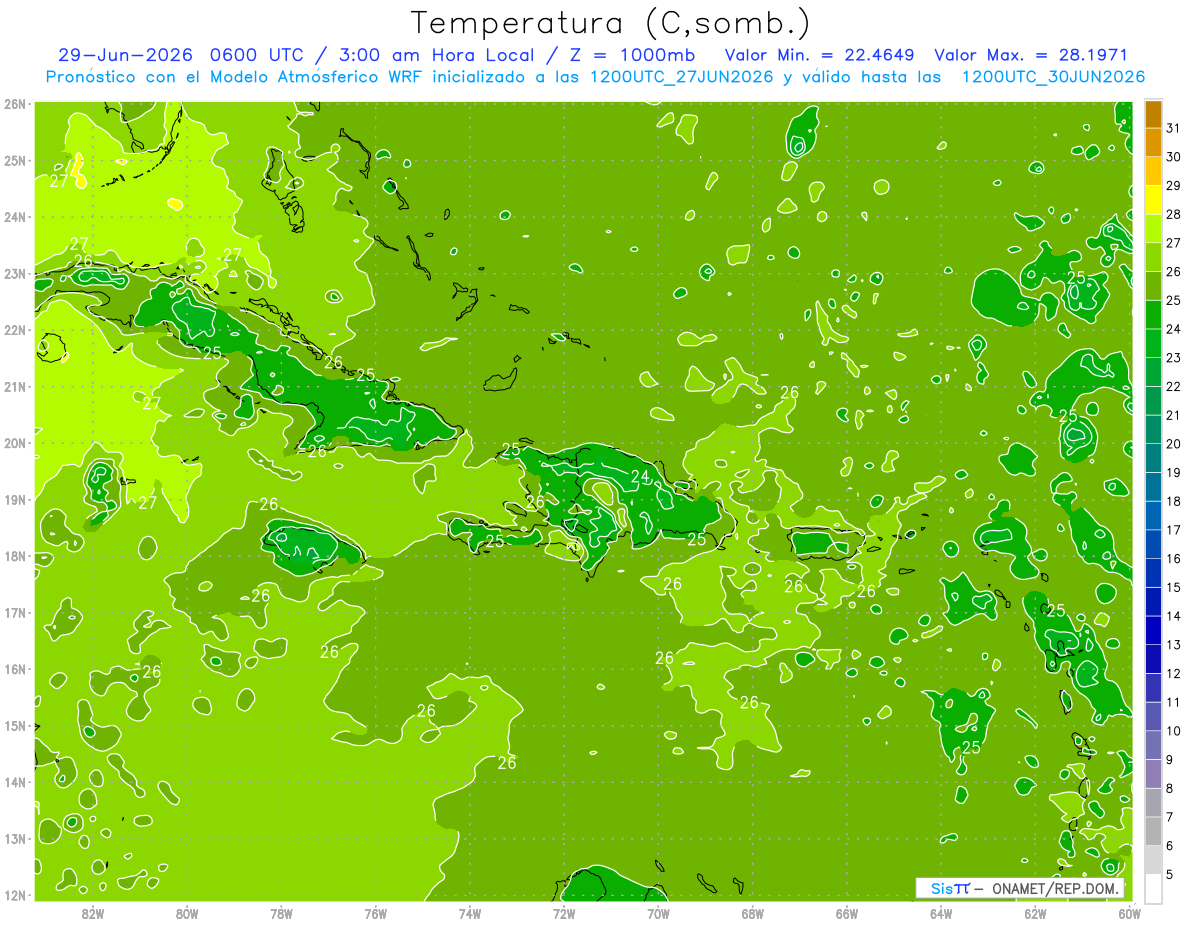Click the legend value 31
Screen dimensions: 1200x927
click(1173, 128)
